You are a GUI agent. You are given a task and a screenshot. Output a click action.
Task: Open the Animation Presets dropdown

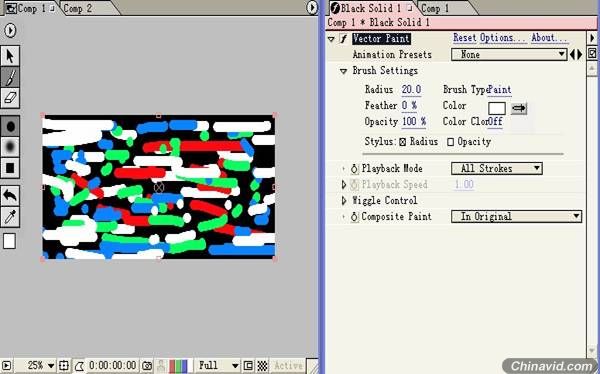click(509, 54)
